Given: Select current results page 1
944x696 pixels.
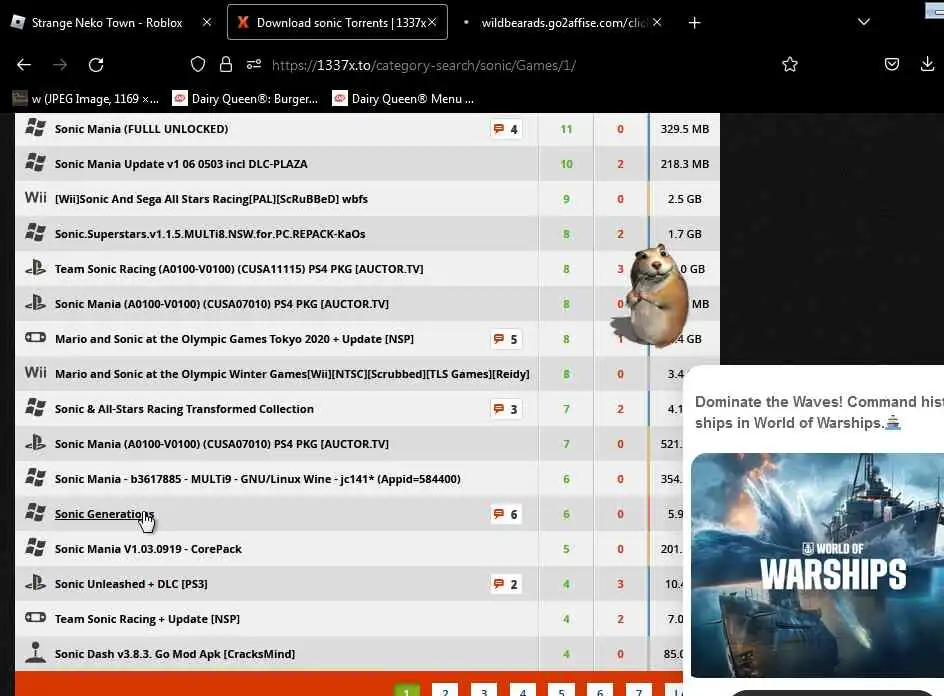Looking at the screenshot, I should point(406,691).
